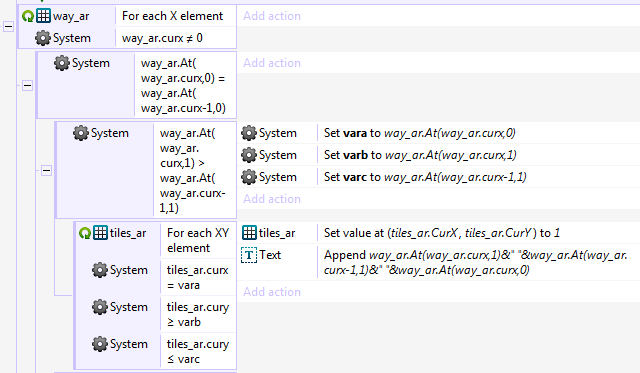Click the gear icon of Set vara action
Image resolution: width=640 pixels, height=373 pixels.
249,133
